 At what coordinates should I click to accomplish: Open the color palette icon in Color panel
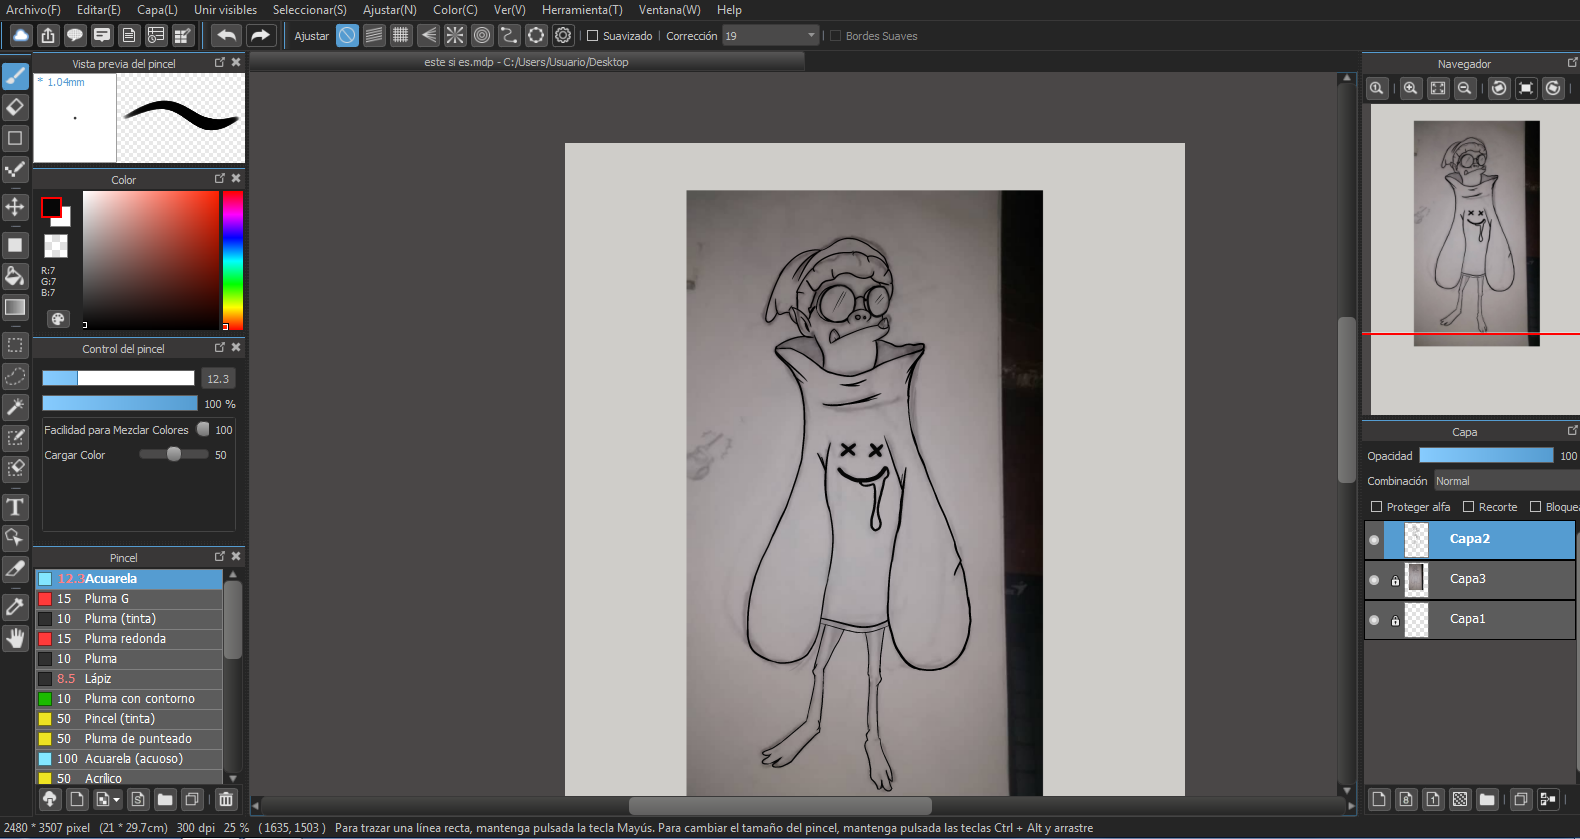(x=58, y=319)
